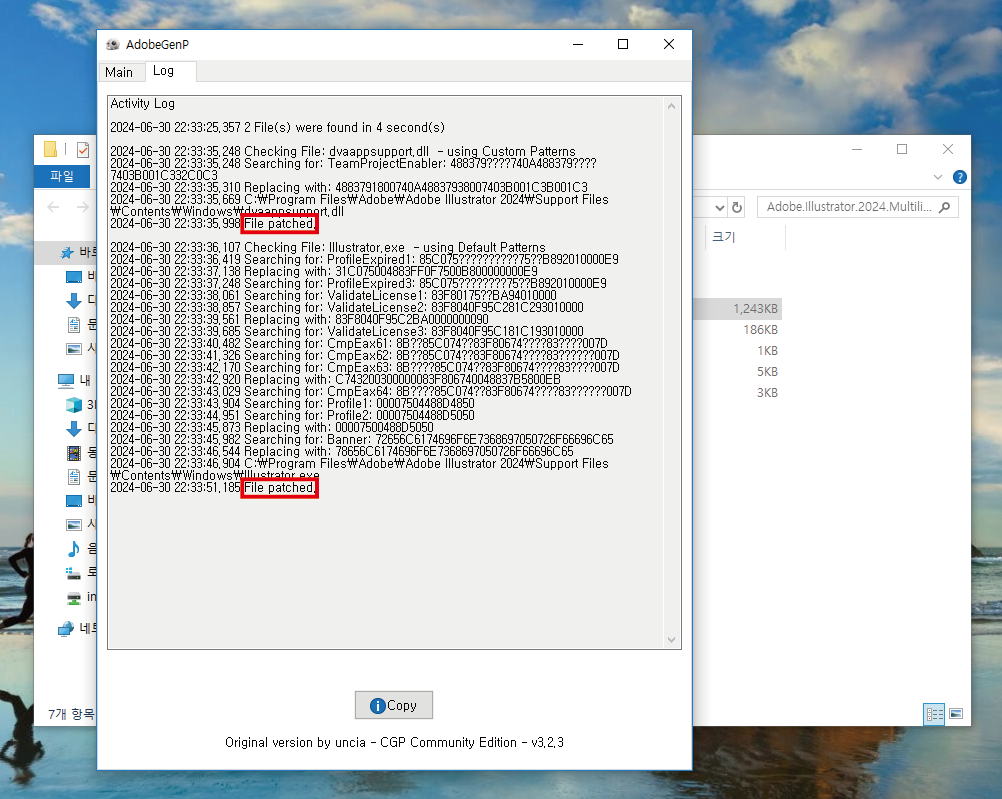
Task: Click the properties checkmark icon in Explorer's title bar
Action: click(x=83, y=150)
